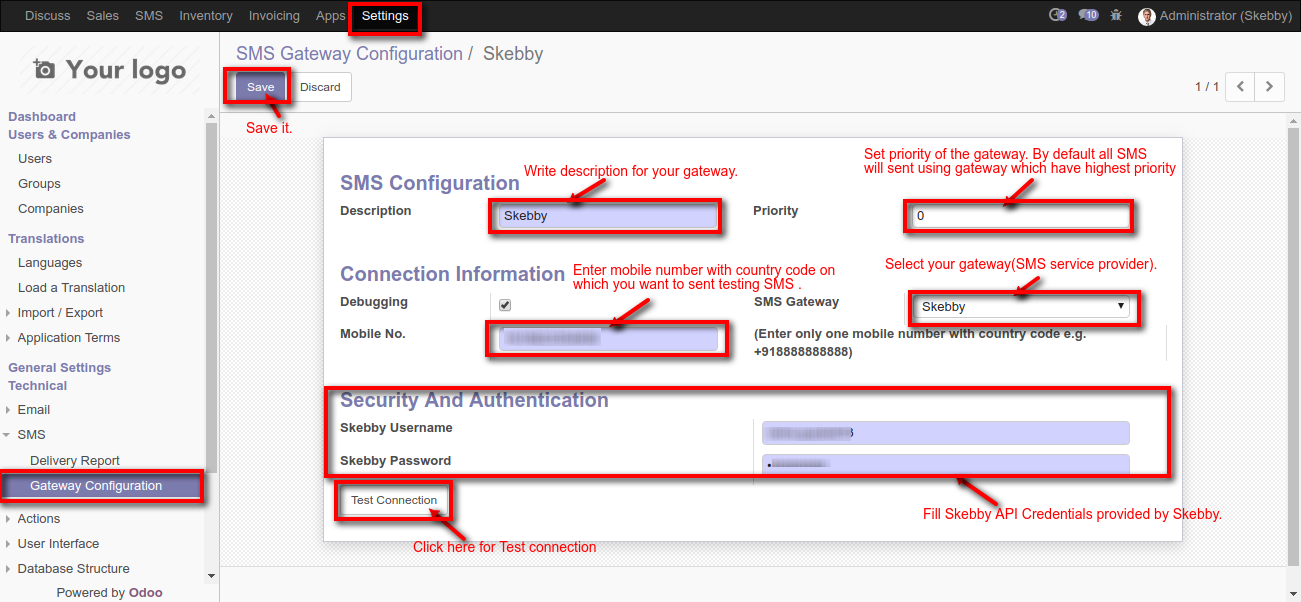Expand the User Interface section
Screen dimensions: 1301x602
click(x=58, y=544)
